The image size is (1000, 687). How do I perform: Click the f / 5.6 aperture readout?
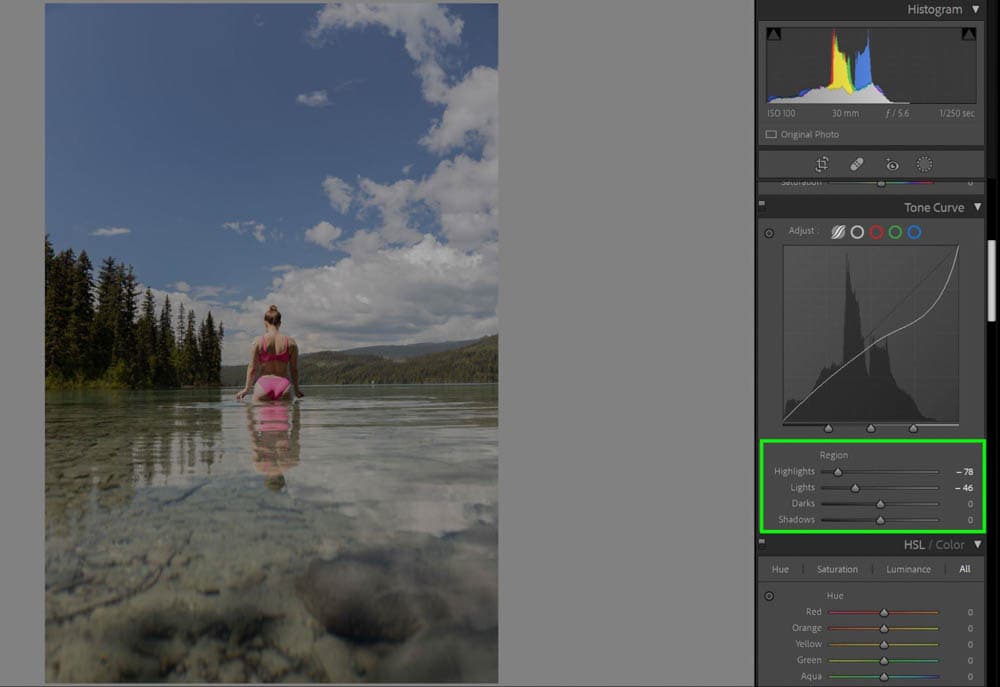(x=897, y=114)
